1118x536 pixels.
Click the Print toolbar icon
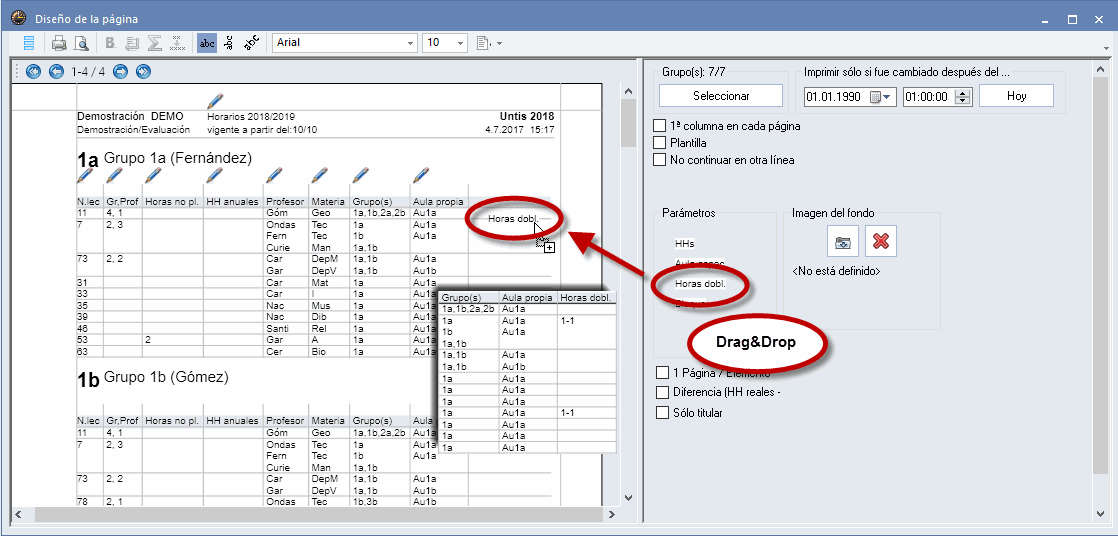click(x=59, y=43)
